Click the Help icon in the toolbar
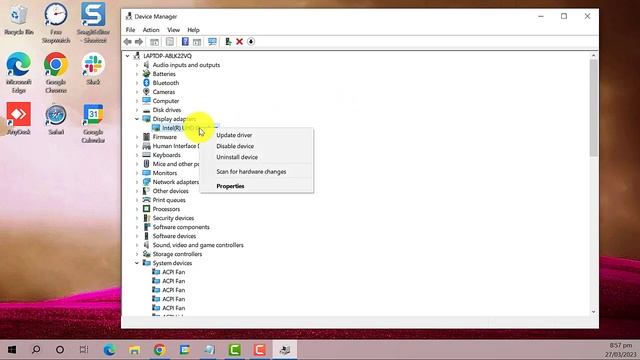 click(x=185, y=42)
